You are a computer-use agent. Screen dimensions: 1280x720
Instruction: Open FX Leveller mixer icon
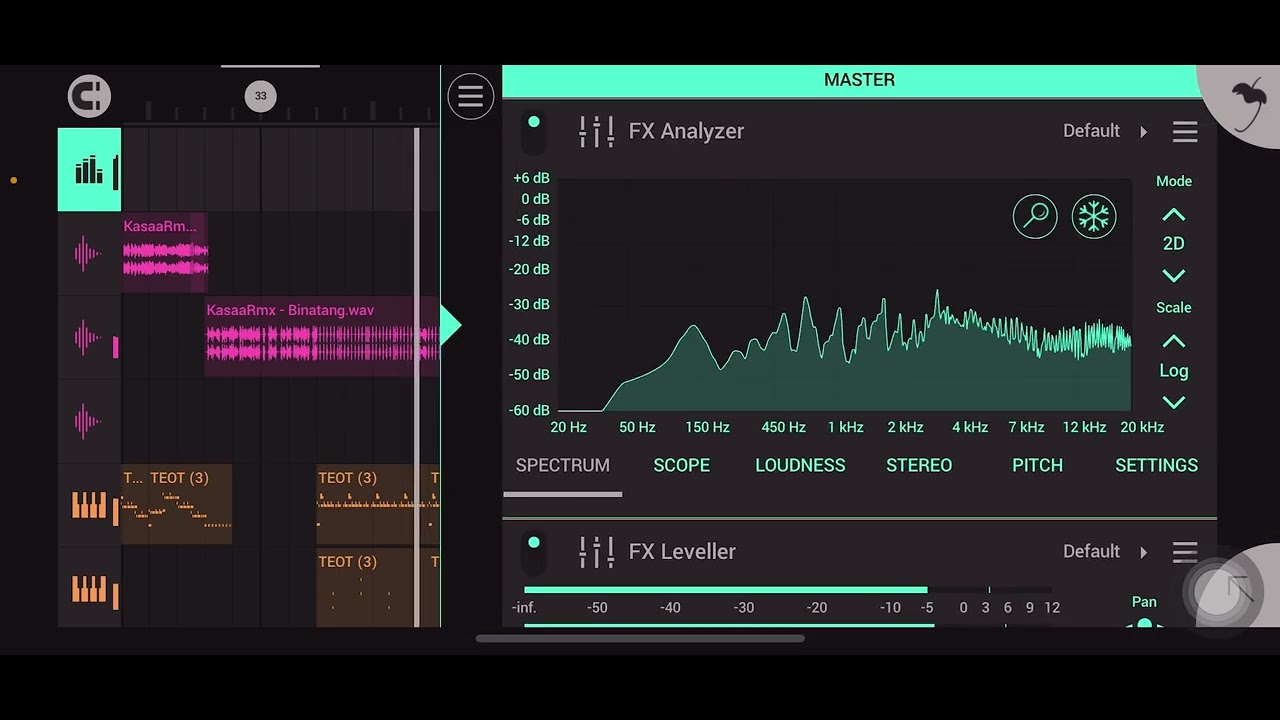point(596,552)
